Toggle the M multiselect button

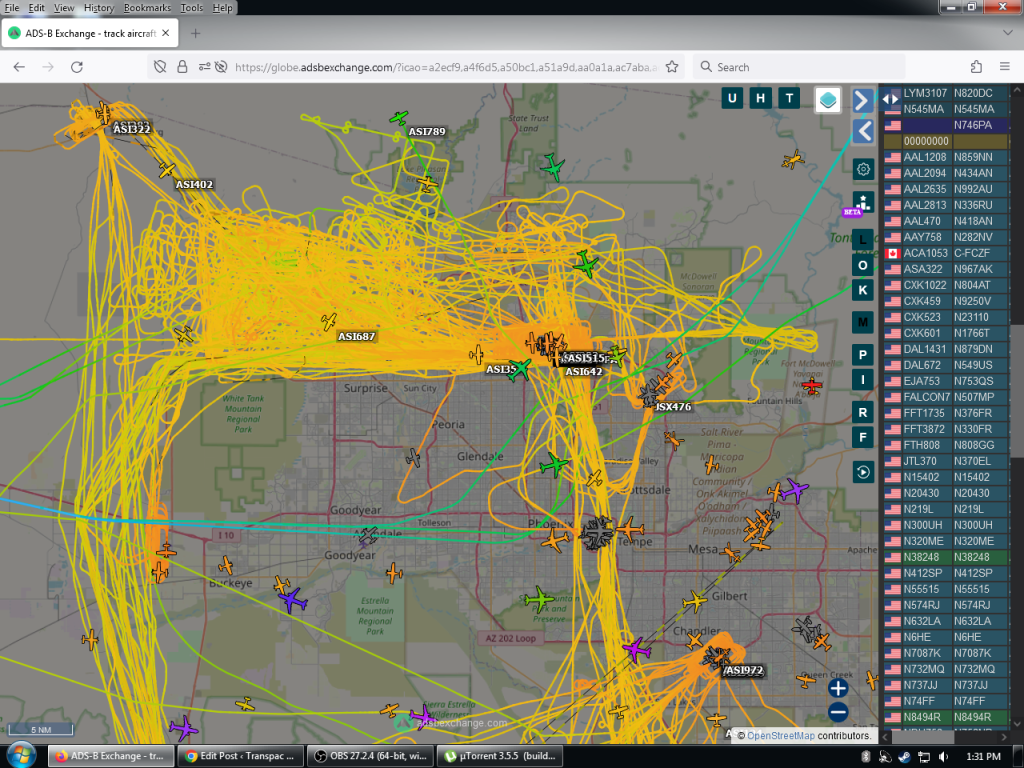click(863, 323)
